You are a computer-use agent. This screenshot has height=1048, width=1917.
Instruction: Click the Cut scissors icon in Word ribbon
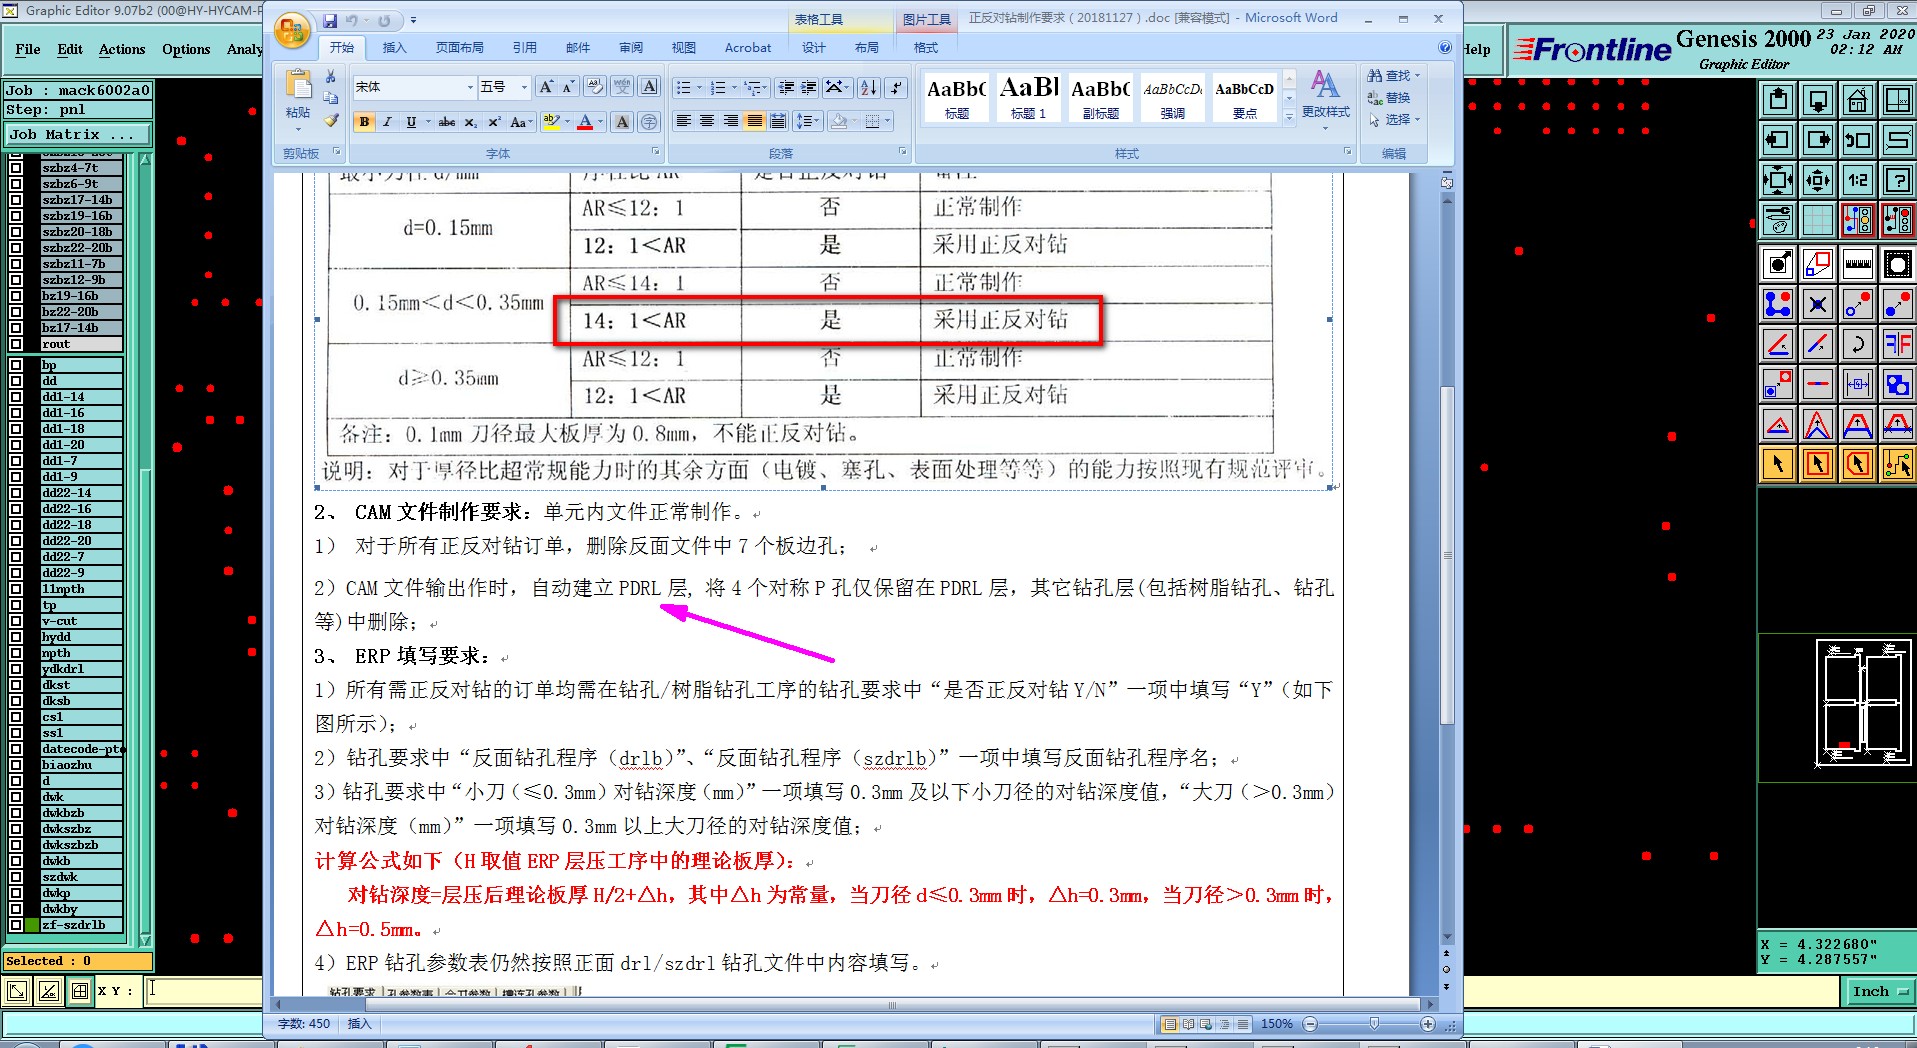coord(331,77)
